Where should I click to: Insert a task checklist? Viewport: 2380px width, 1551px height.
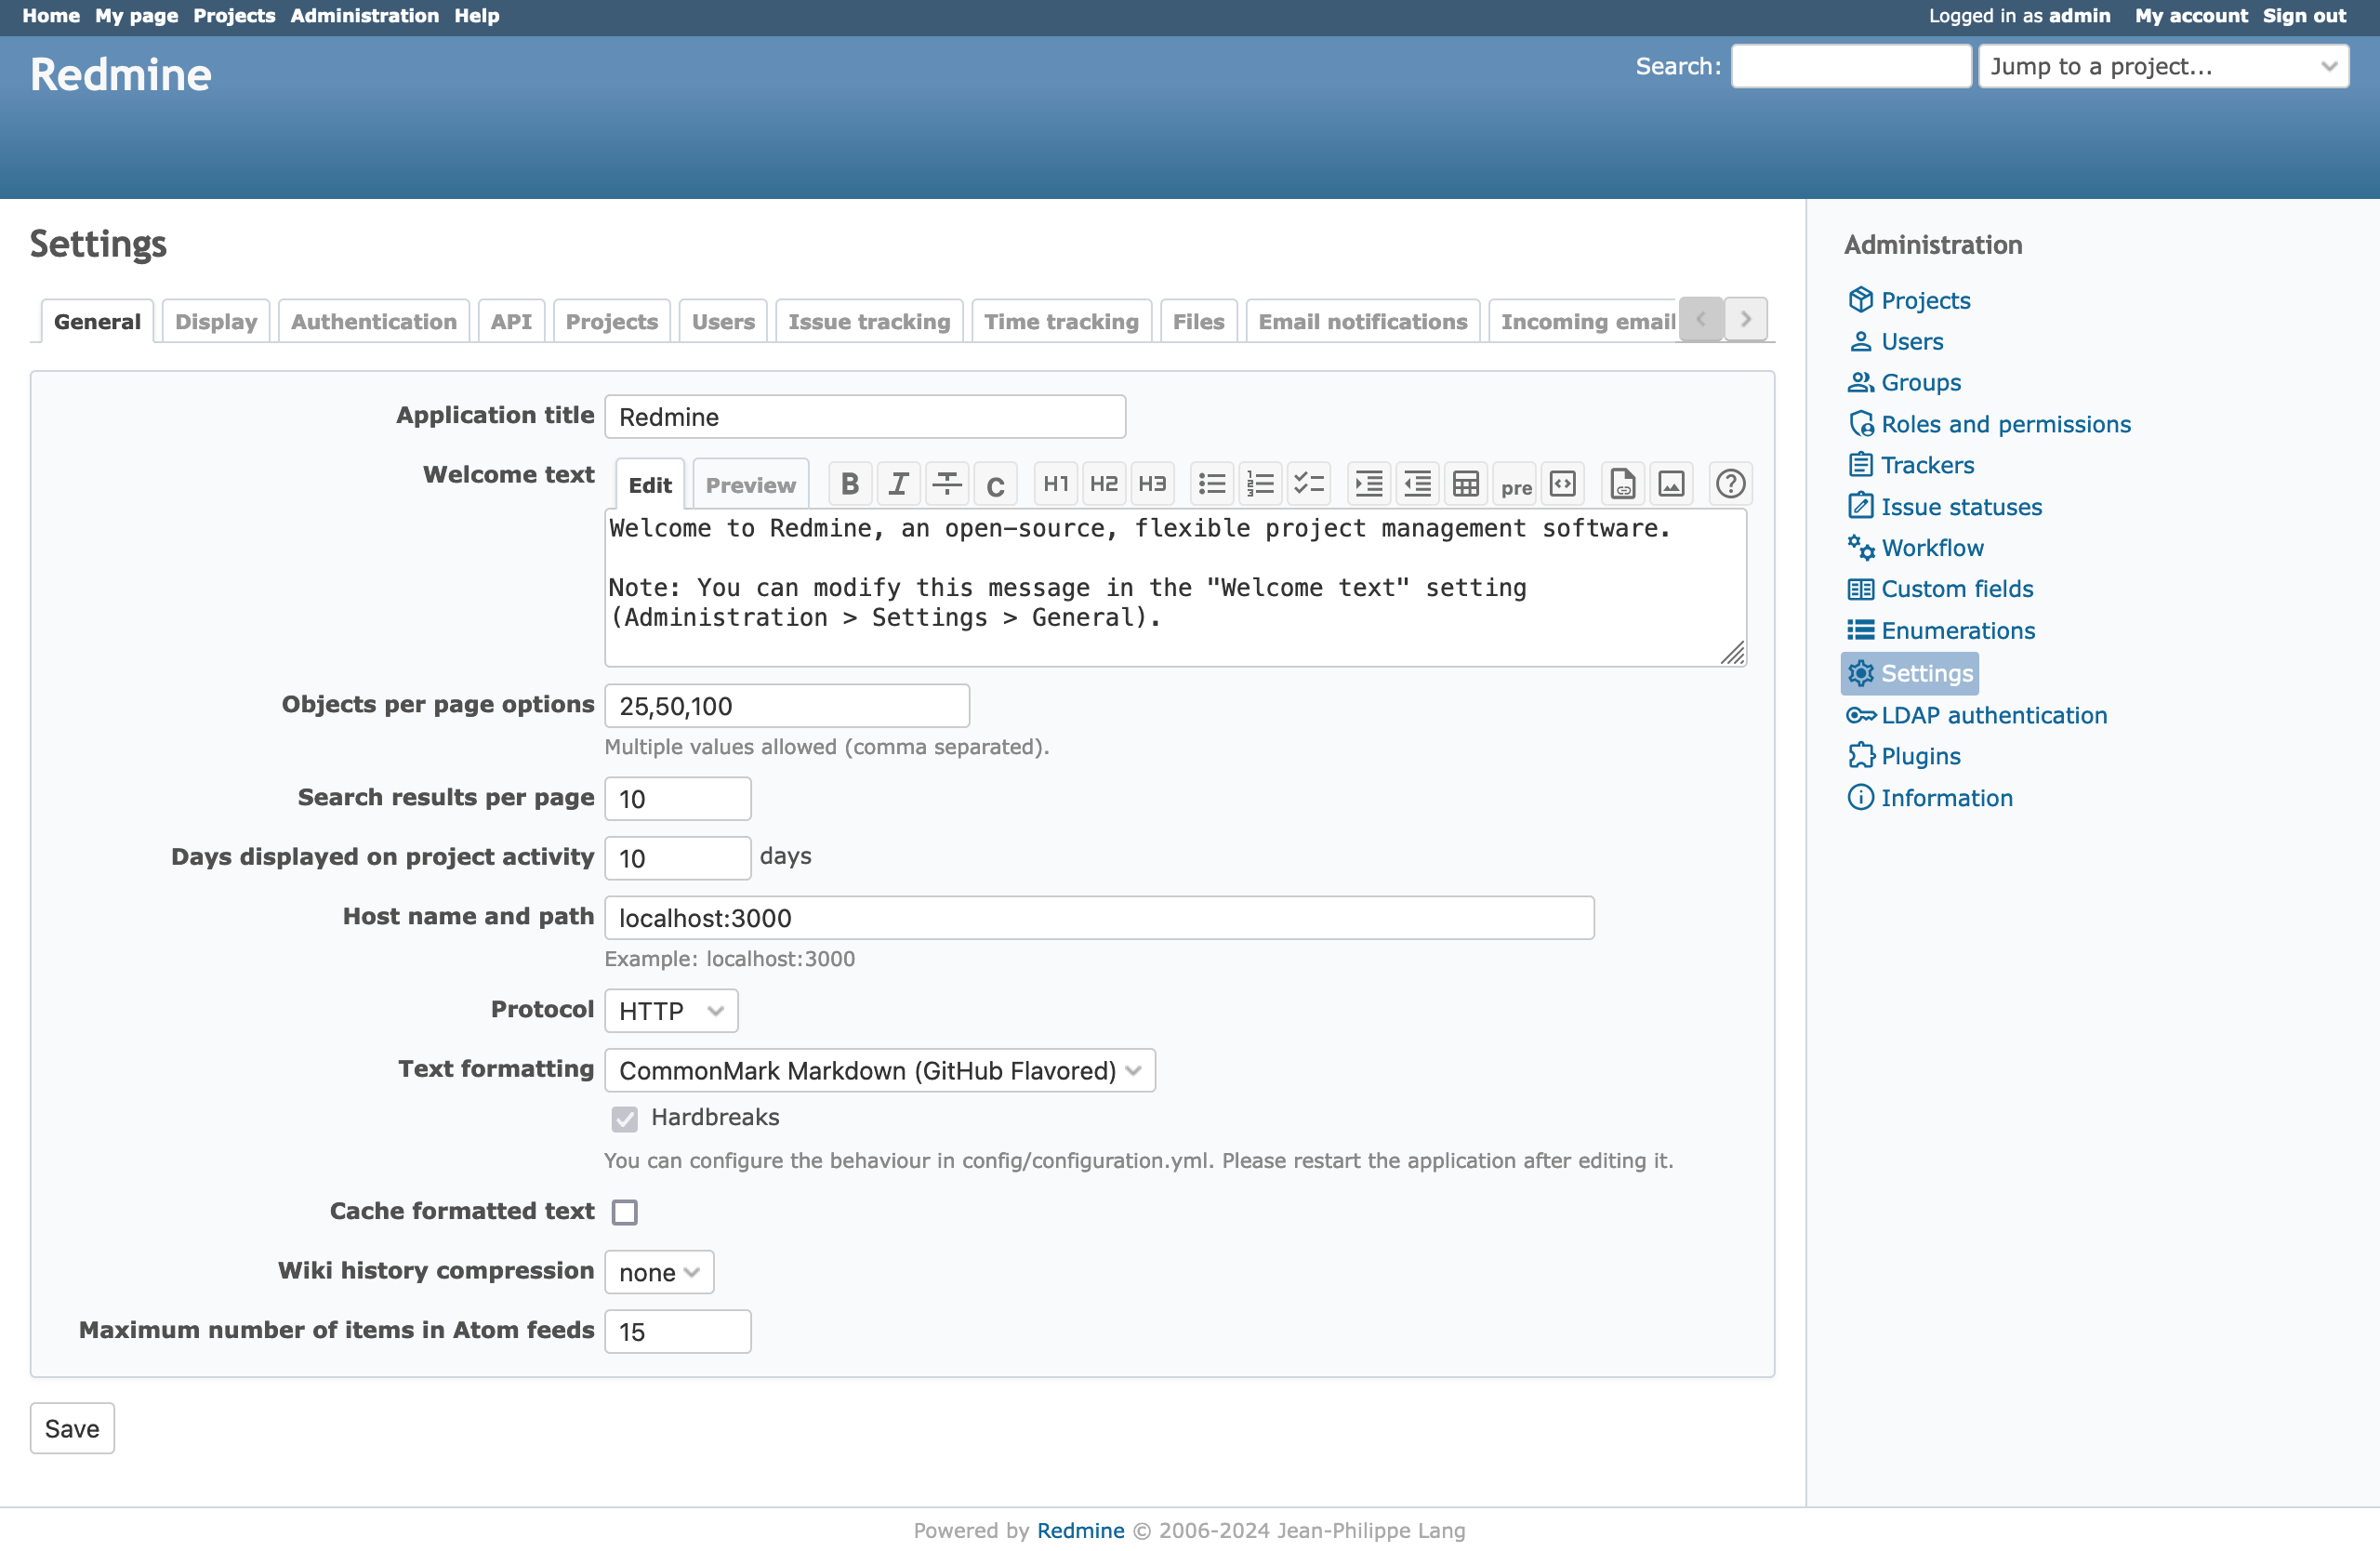(1309, 485)
